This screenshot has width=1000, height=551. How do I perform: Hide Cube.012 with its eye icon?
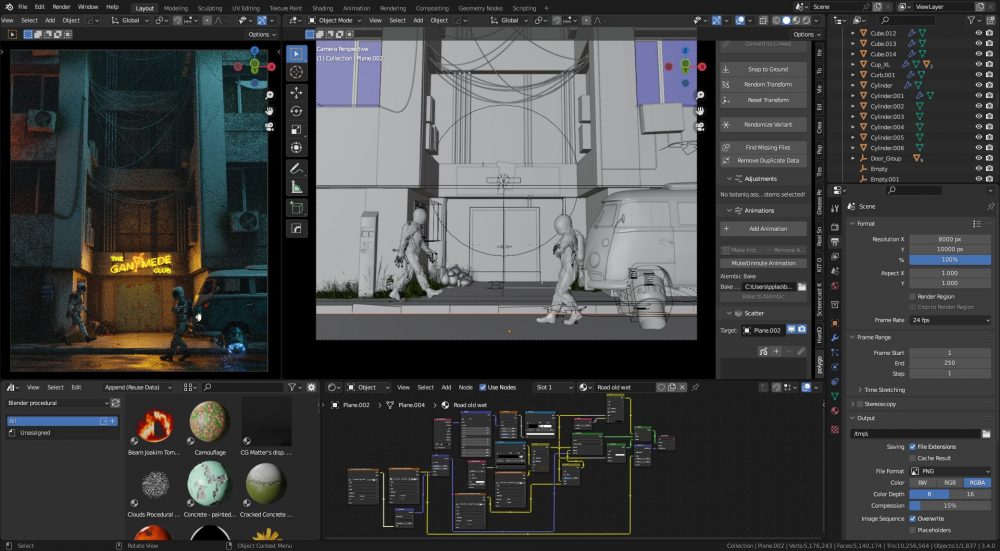pyautogui.click(x=979, y=33)
